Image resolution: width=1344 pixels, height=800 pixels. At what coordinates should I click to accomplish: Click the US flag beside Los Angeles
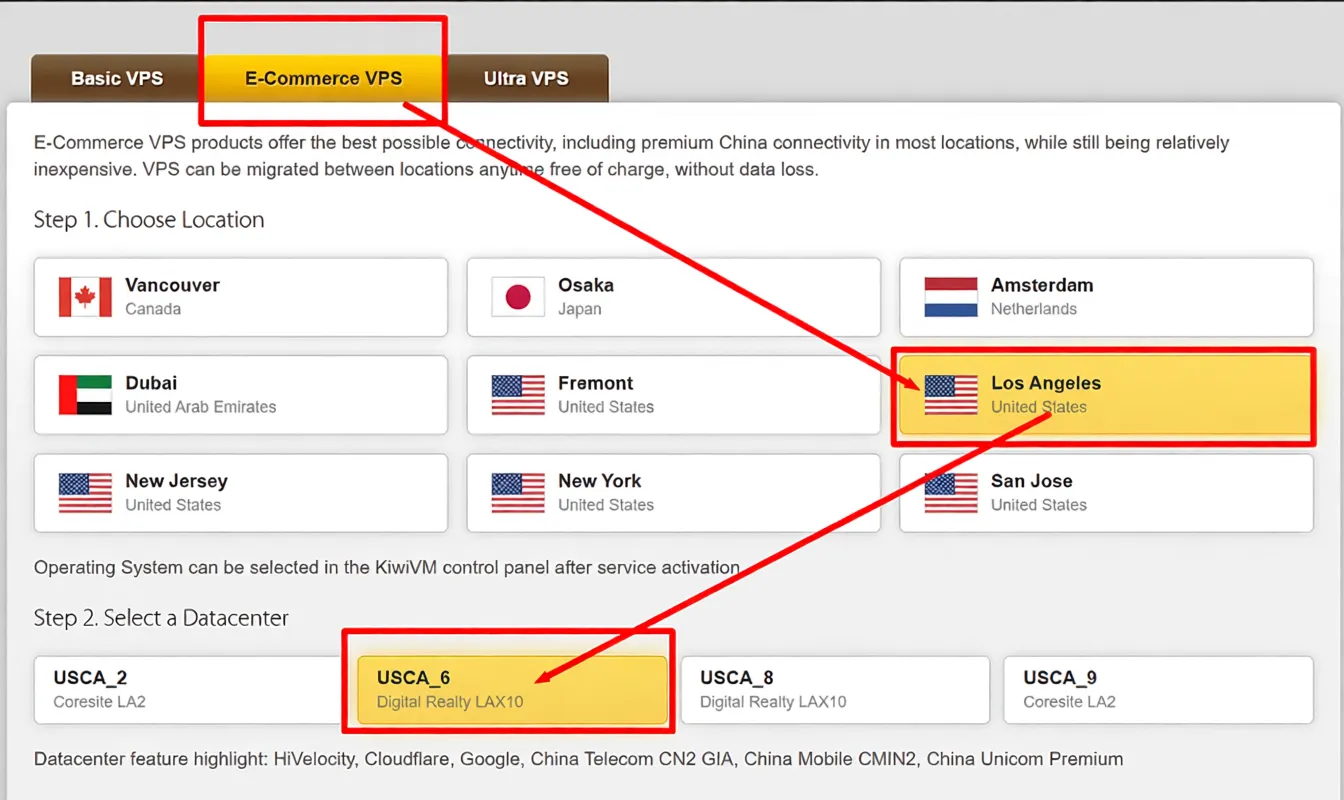[951, 395]
